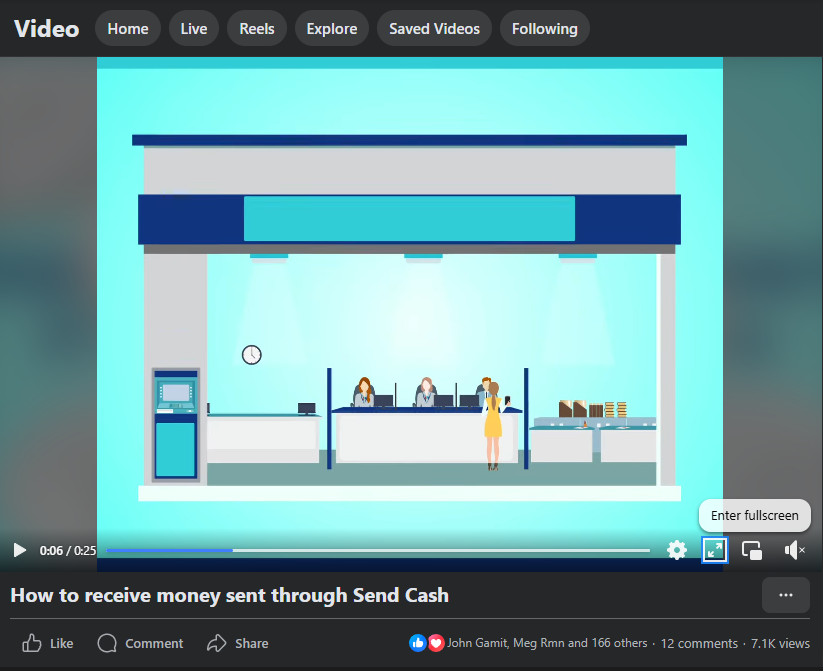Unmute the video volume icon
The height and width of the screenshot is (671, 823).
(x=794, y=550)
